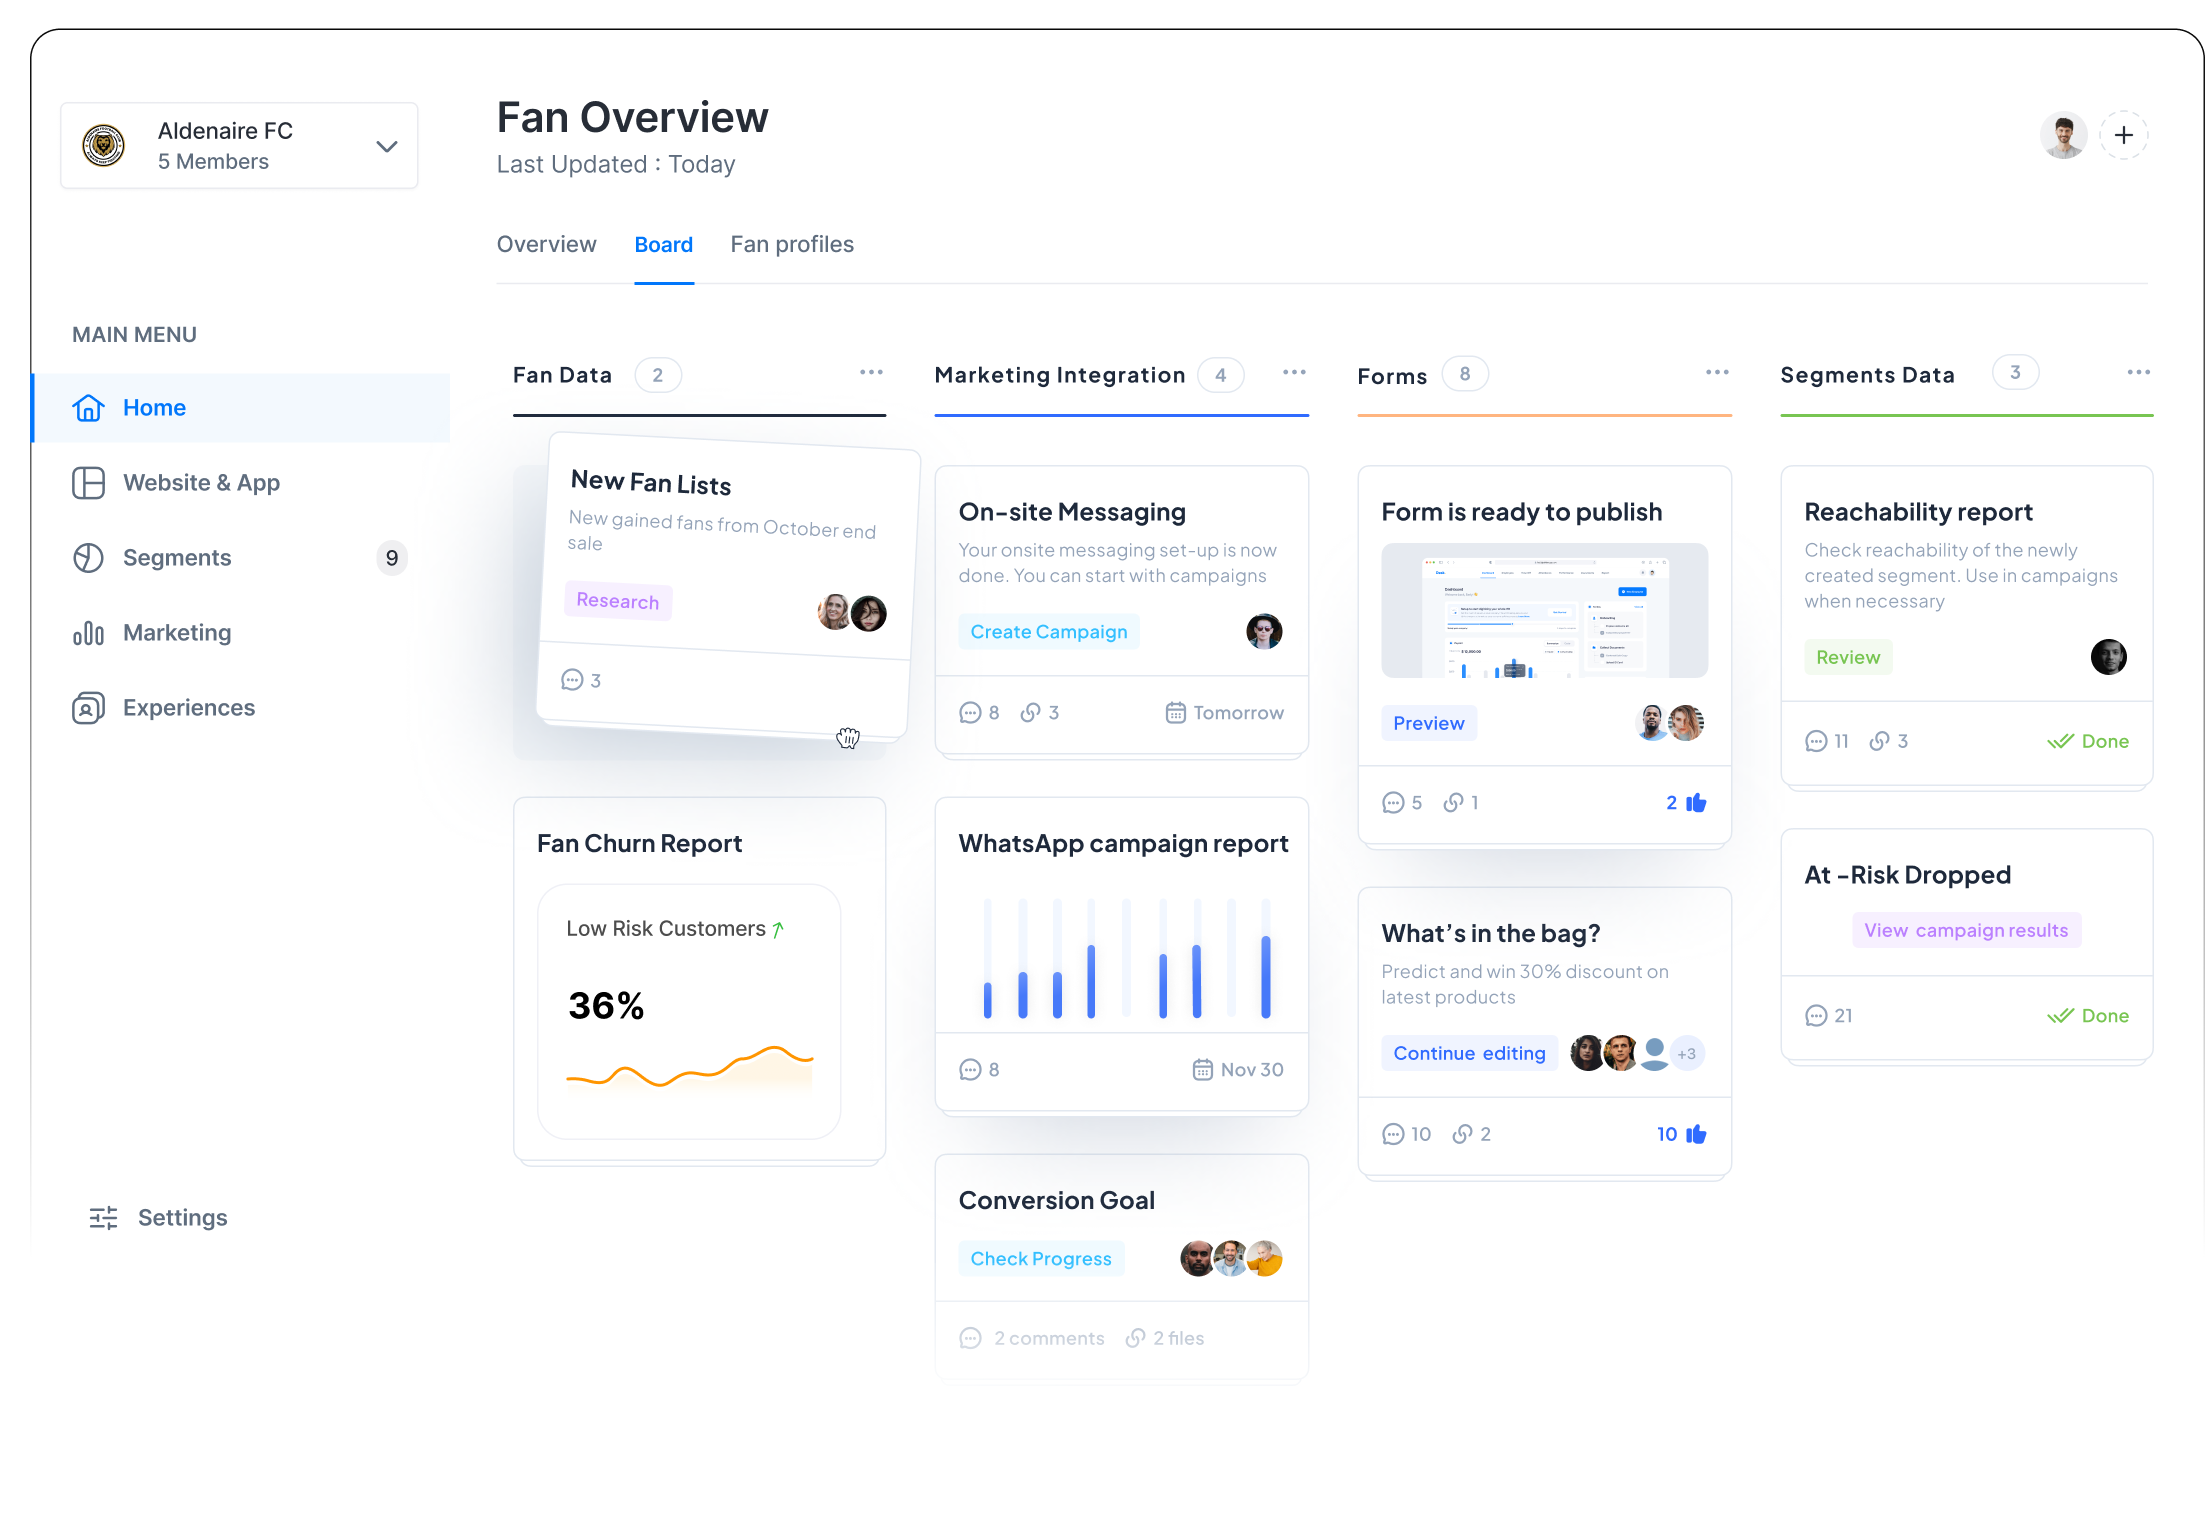
Task: Open the Fan Data column options menu
Action: click(871, 372)
